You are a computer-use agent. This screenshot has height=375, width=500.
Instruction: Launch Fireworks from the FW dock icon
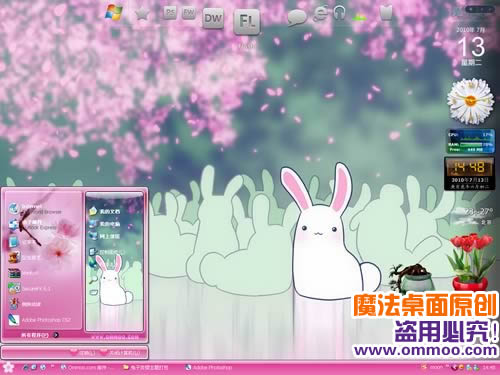[x=189, y=13]
